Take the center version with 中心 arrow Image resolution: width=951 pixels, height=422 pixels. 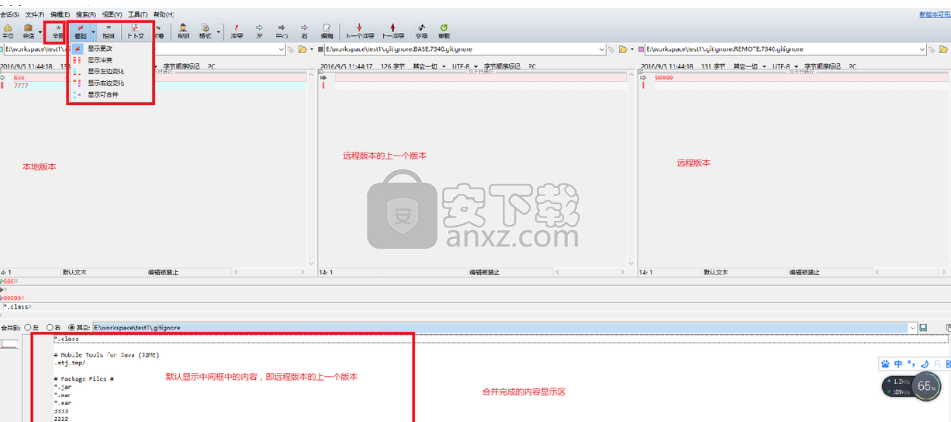click(x=281, y=32)
